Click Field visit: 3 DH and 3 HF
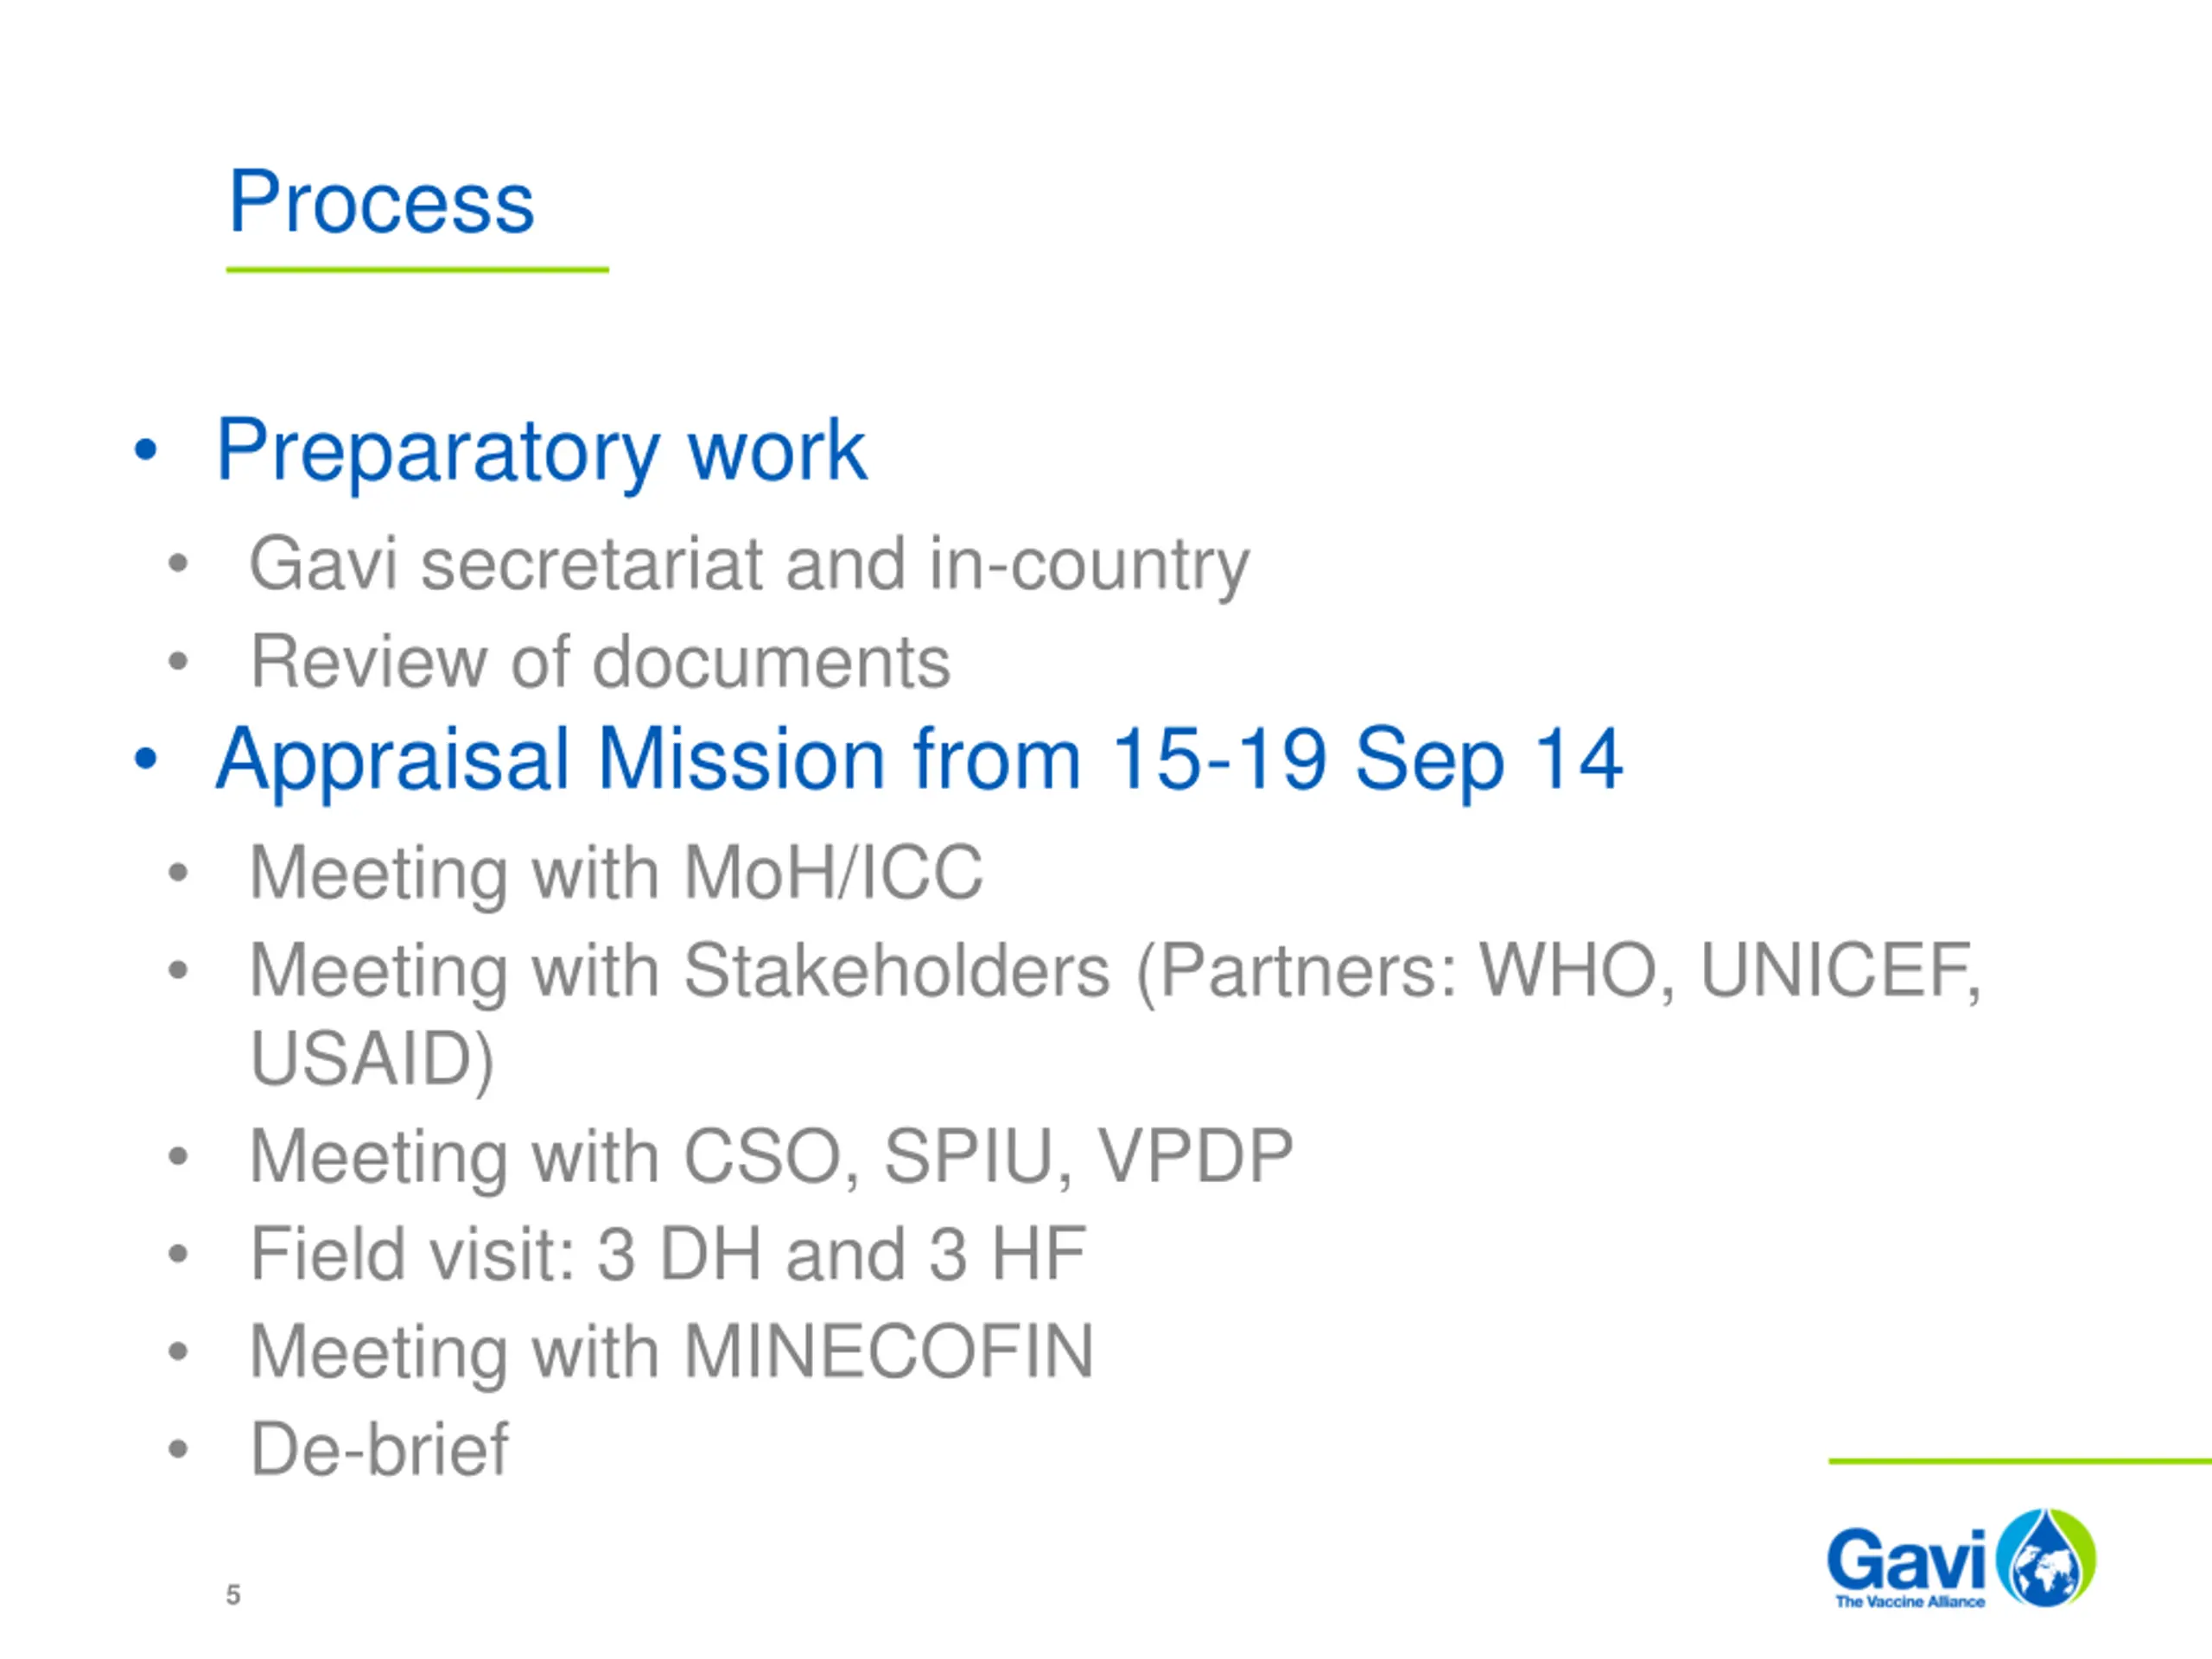Screen dimensions: 2212x1659 [668, 1253]
